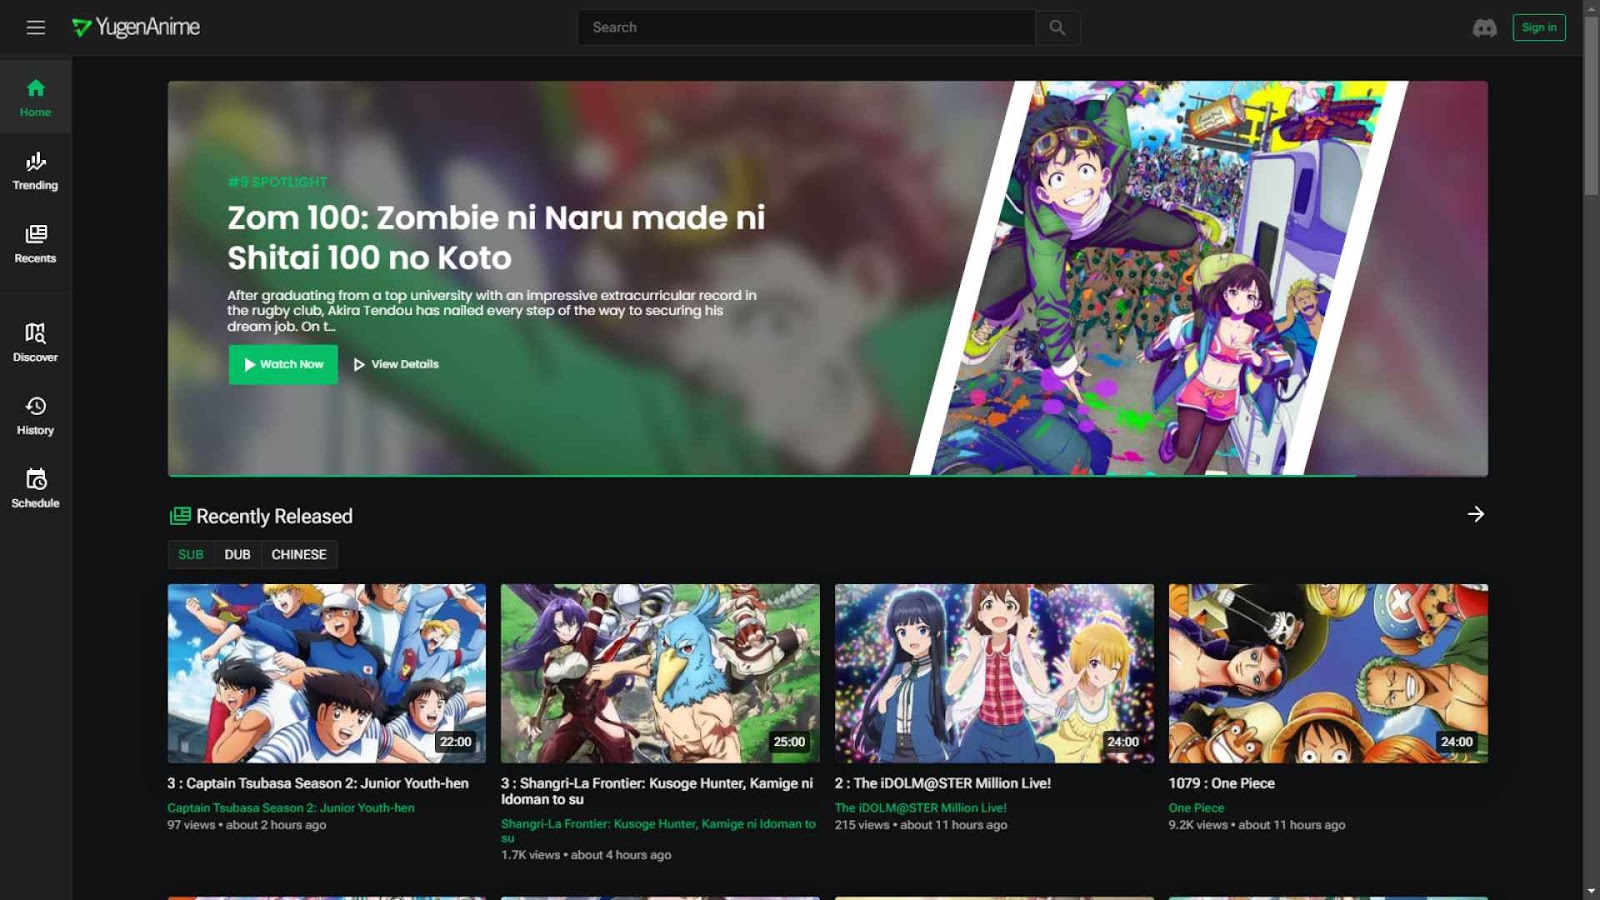Open the Discord link icon
The width and height of the screenshot is (1600, 900).
[x=1485, y=28]
